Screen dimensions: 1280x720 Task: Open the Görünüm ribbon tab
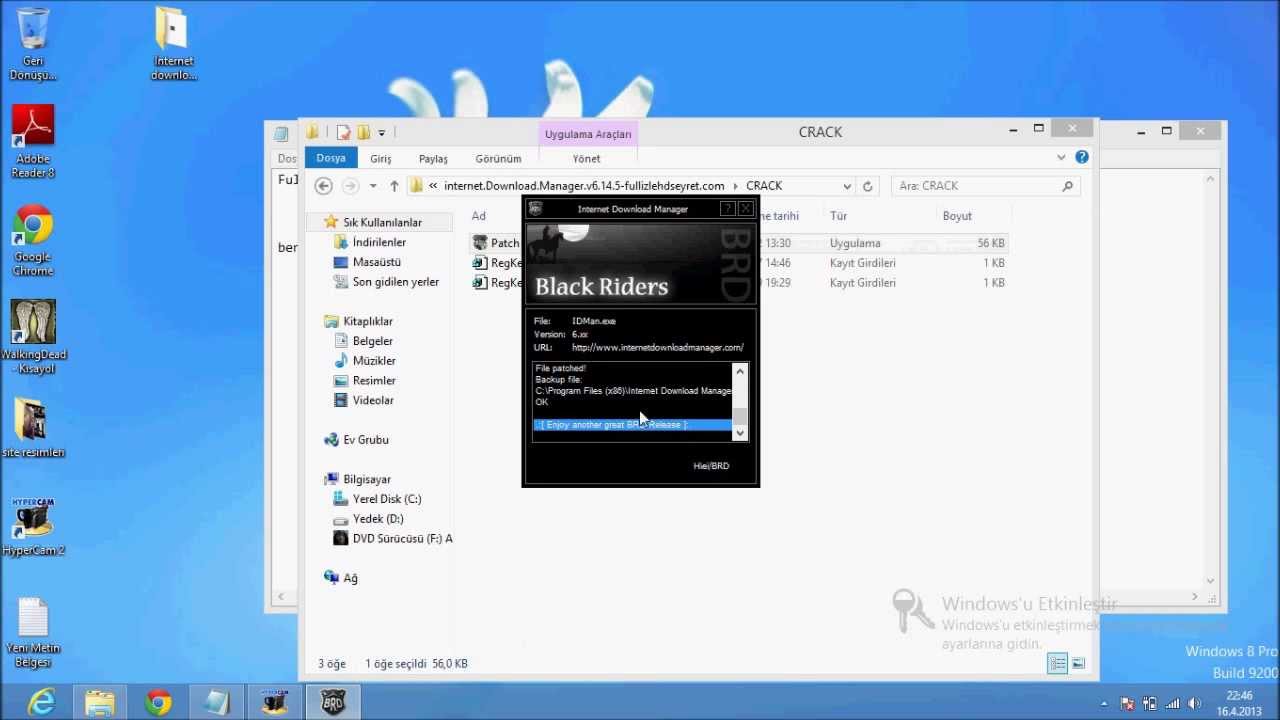pos(498,158)
